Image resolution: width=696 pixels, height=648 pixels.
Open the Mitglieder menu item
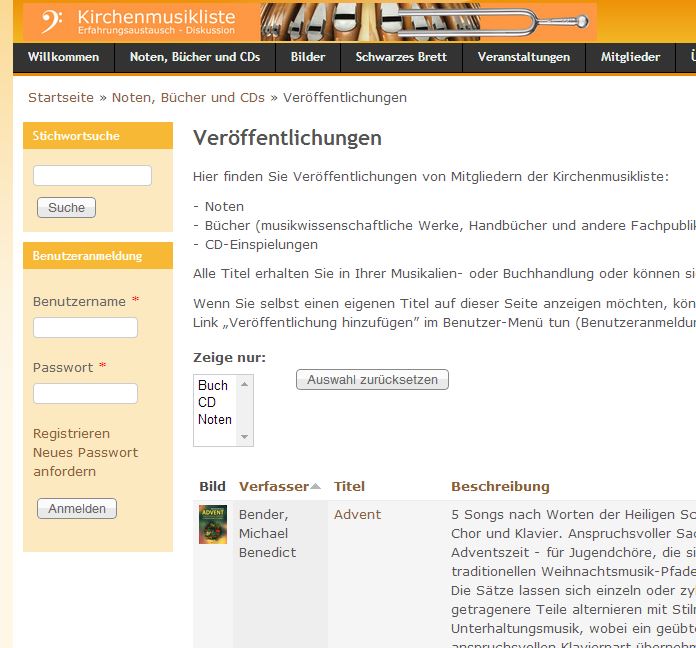[x=630, y=57]
